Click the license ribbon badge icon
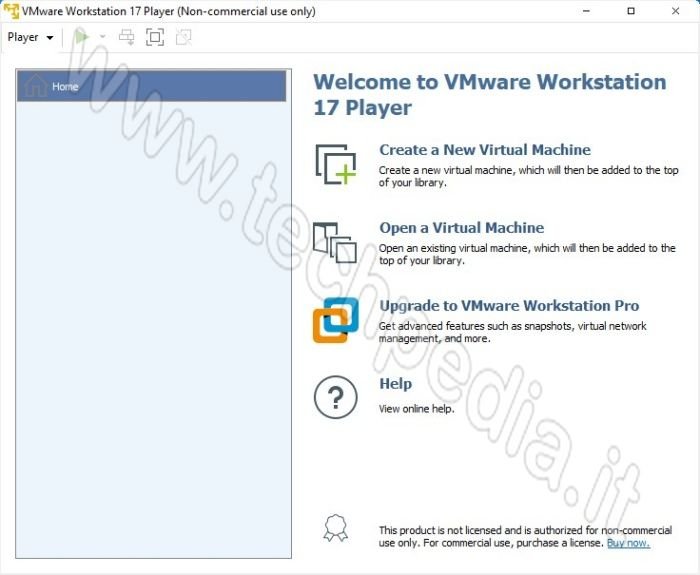The height and width of the screenshot is (575, 700). pyautogui.click(x=336, y=528)
